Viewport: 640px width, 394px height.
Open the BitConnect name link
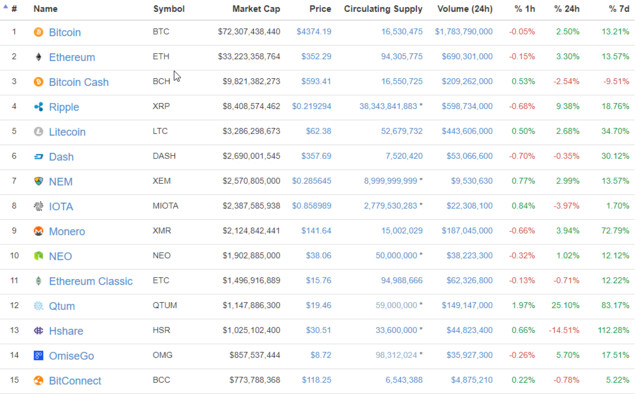[75, 381]
